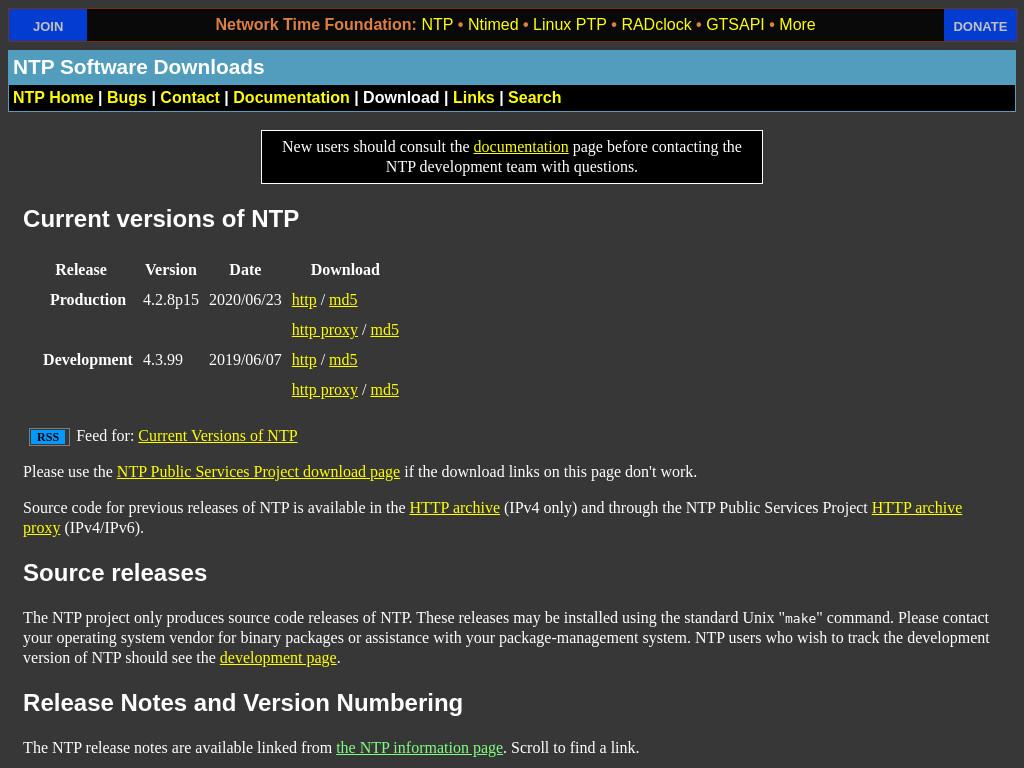Open the NTP link in the foundation bar

[x=437, y=25]
